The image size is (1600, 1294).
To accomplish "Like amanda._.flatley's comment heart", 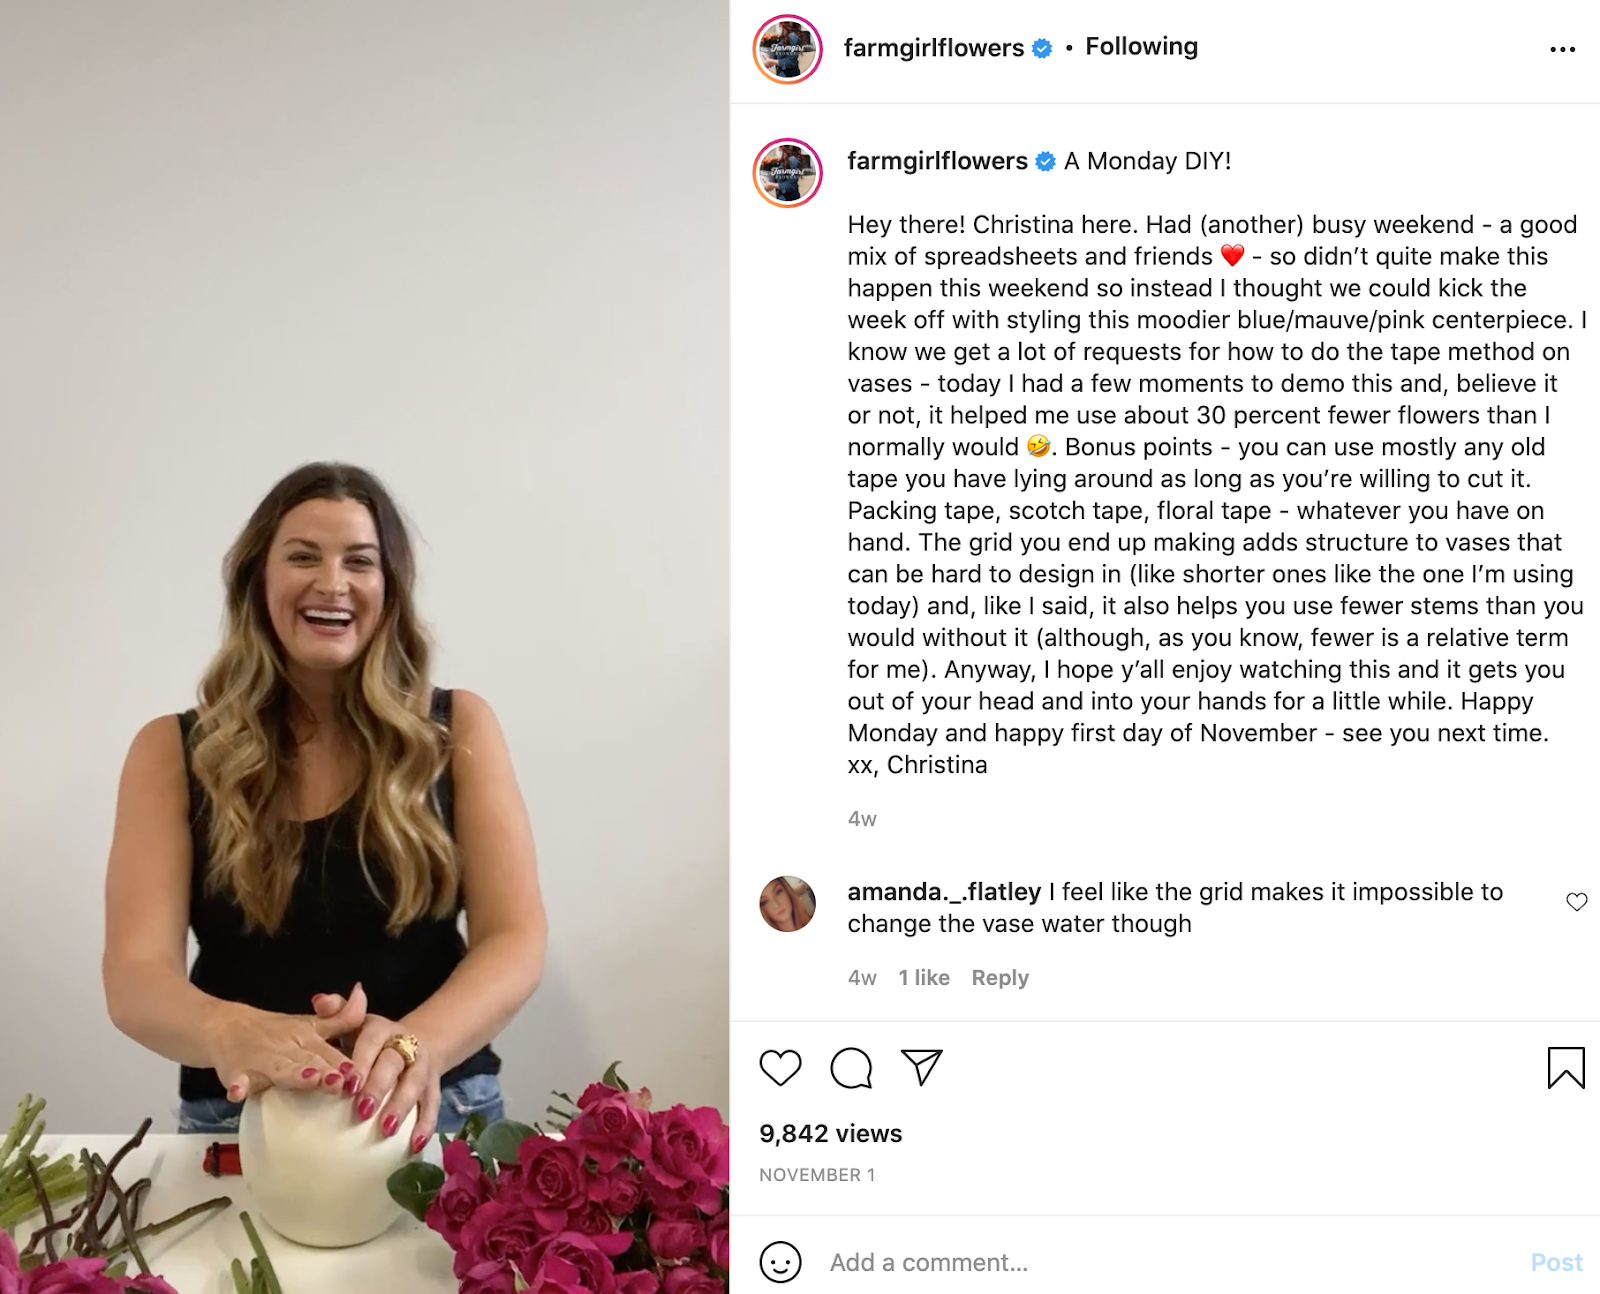I will coord(1577,902).
